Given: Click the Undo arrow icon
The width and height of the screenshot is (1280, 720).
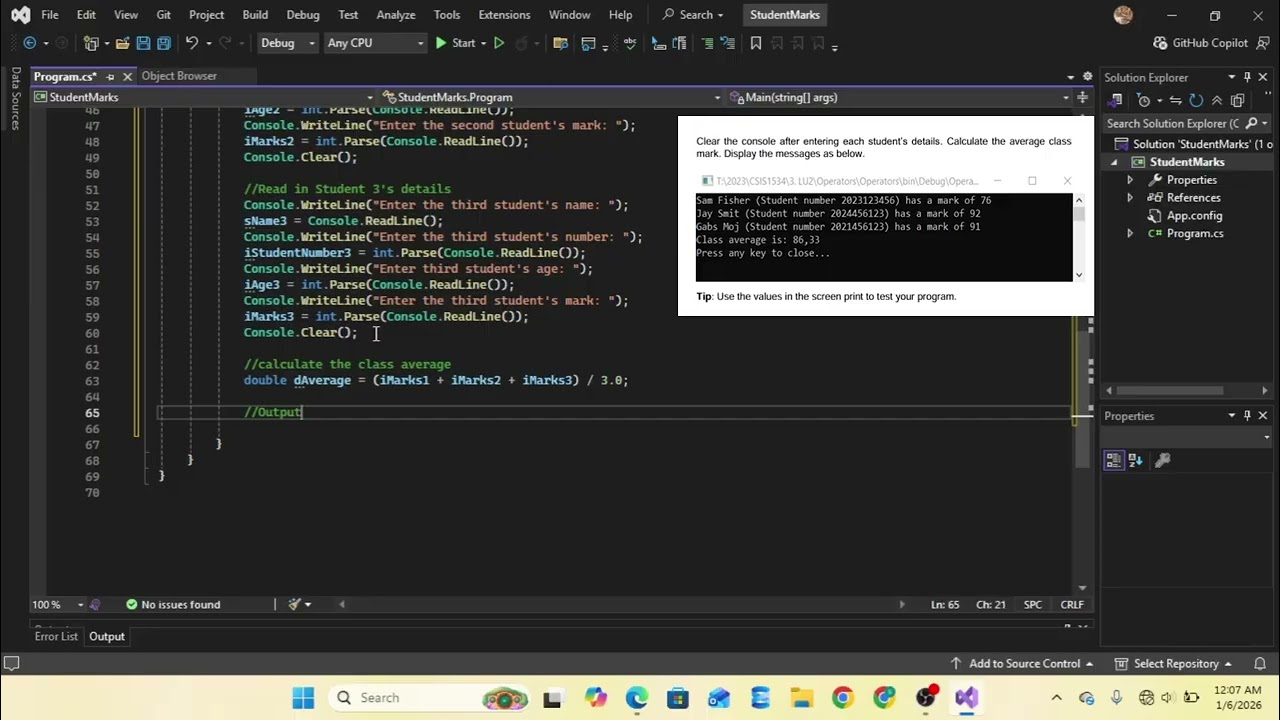Looking at the screenshot, I should [191, 43].
